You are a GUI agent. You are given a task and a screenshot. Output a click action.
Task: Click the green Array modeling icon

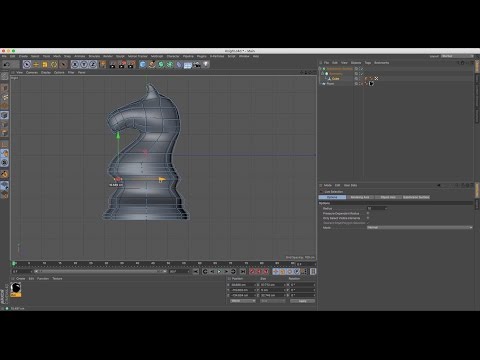pyautogui.click(x=170, y=64)
